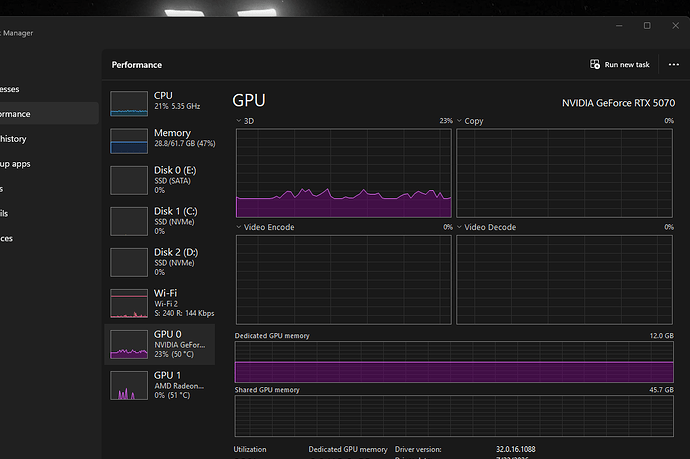Image resolution: width=690 pixels, height=459 pixels.
Task: Click the Run new task button label
Action: tap(627, 65)
